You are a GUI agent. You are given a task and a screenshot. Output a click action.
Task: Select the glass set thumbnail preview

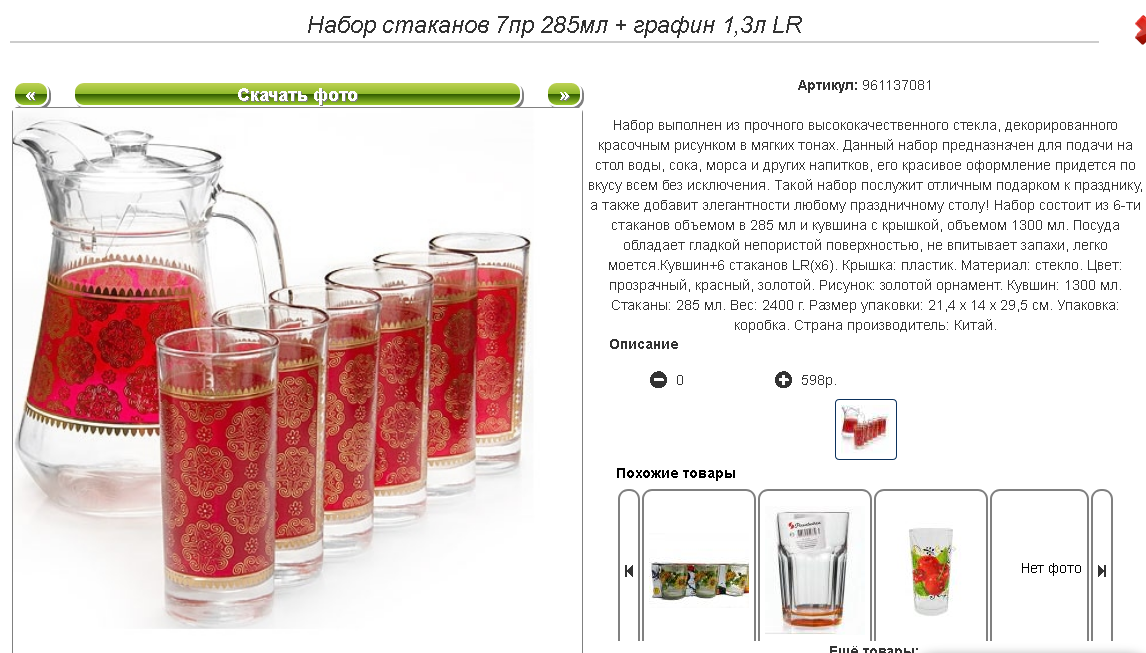[865, 429]
